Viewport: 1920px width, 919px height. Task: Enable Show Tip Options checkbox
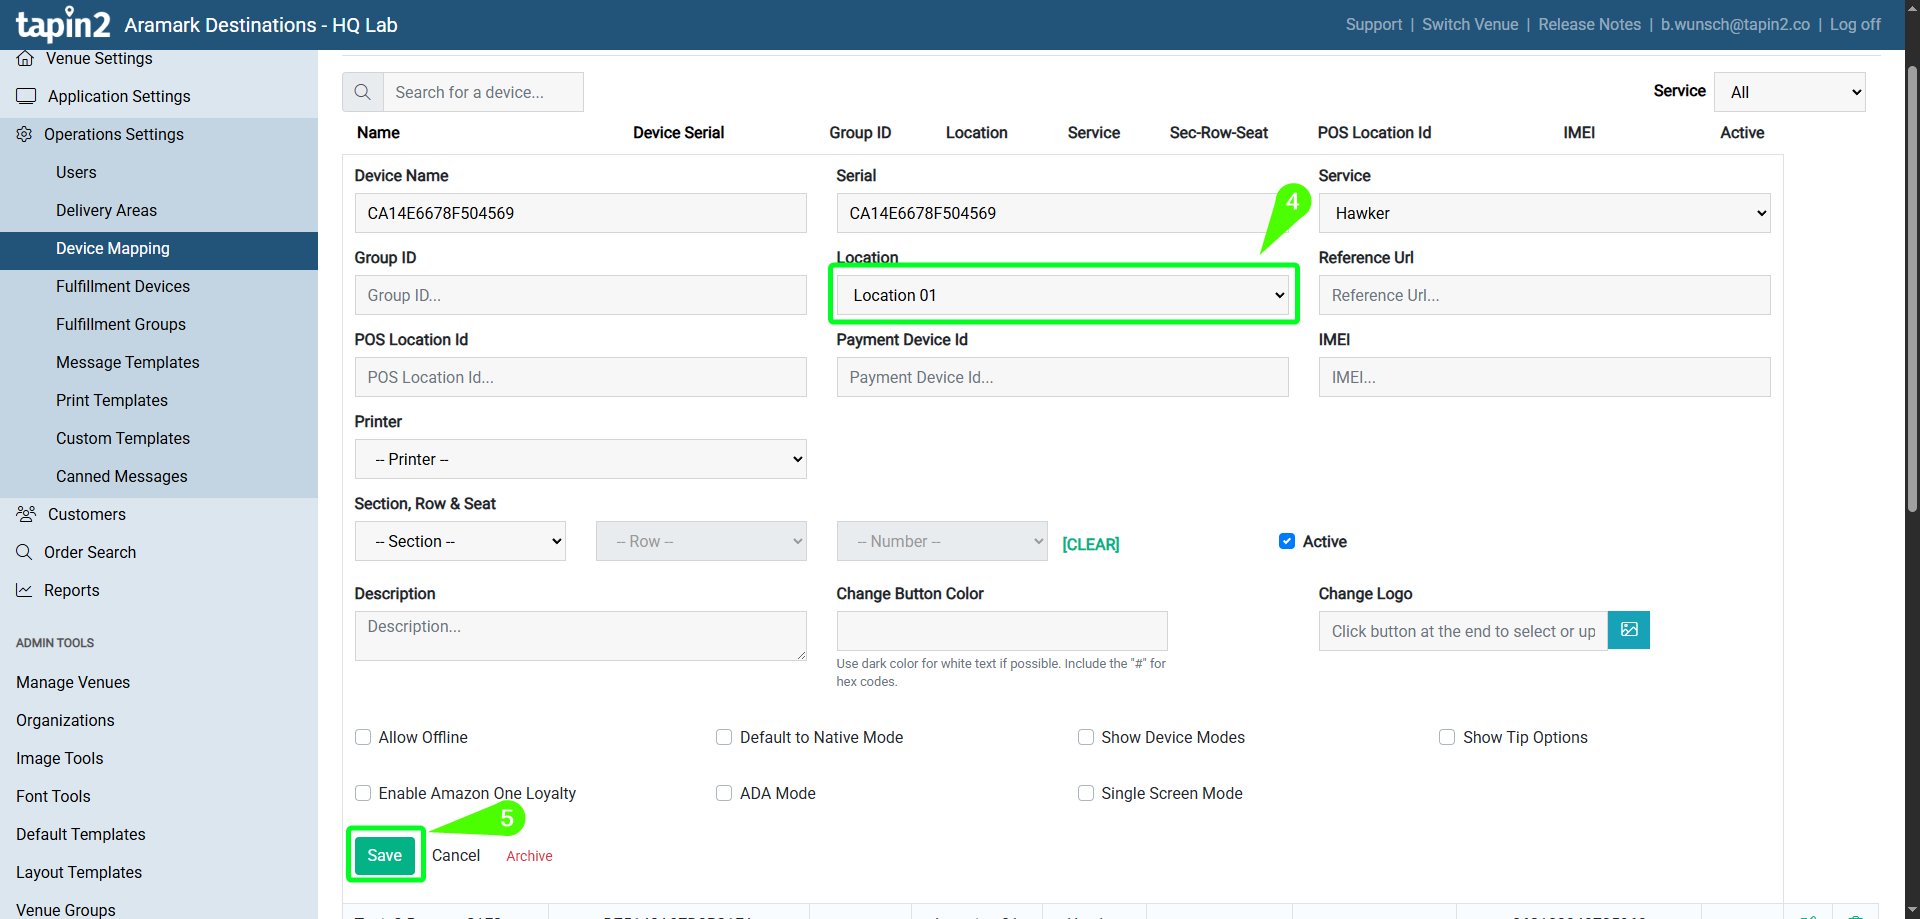tap(1447, 737)
